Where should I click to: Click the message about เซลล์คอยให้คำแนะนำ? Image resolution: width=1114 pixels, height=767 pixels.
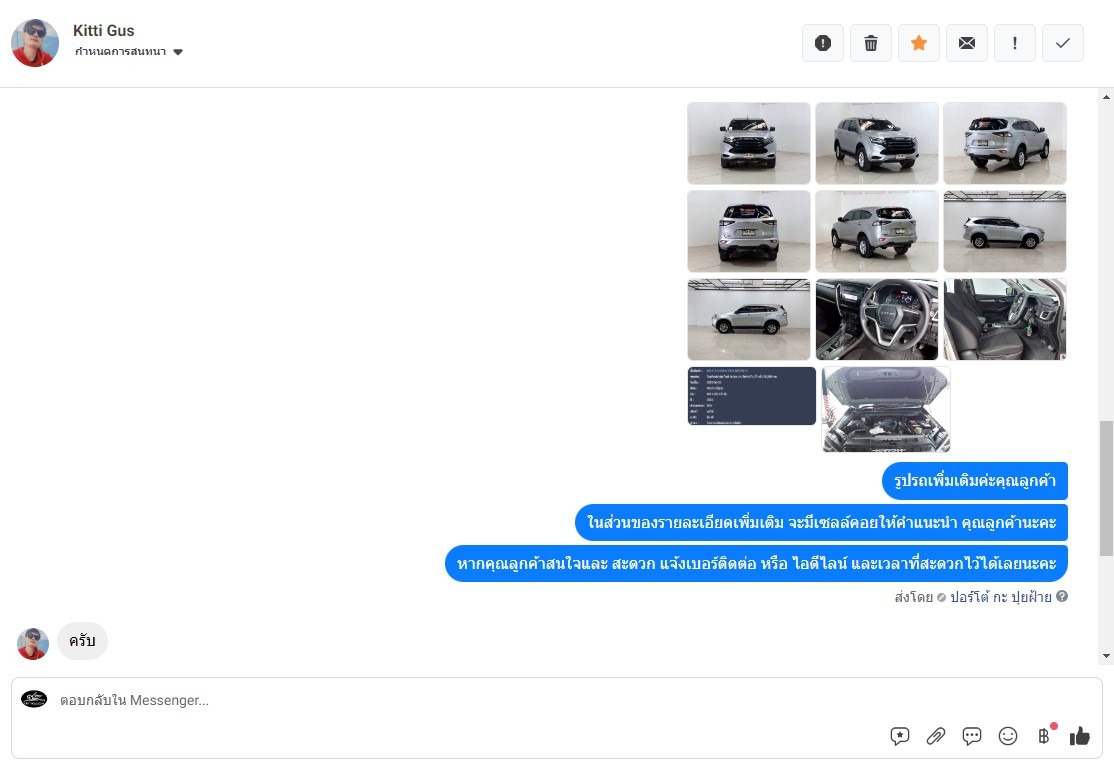pos(821,523)
